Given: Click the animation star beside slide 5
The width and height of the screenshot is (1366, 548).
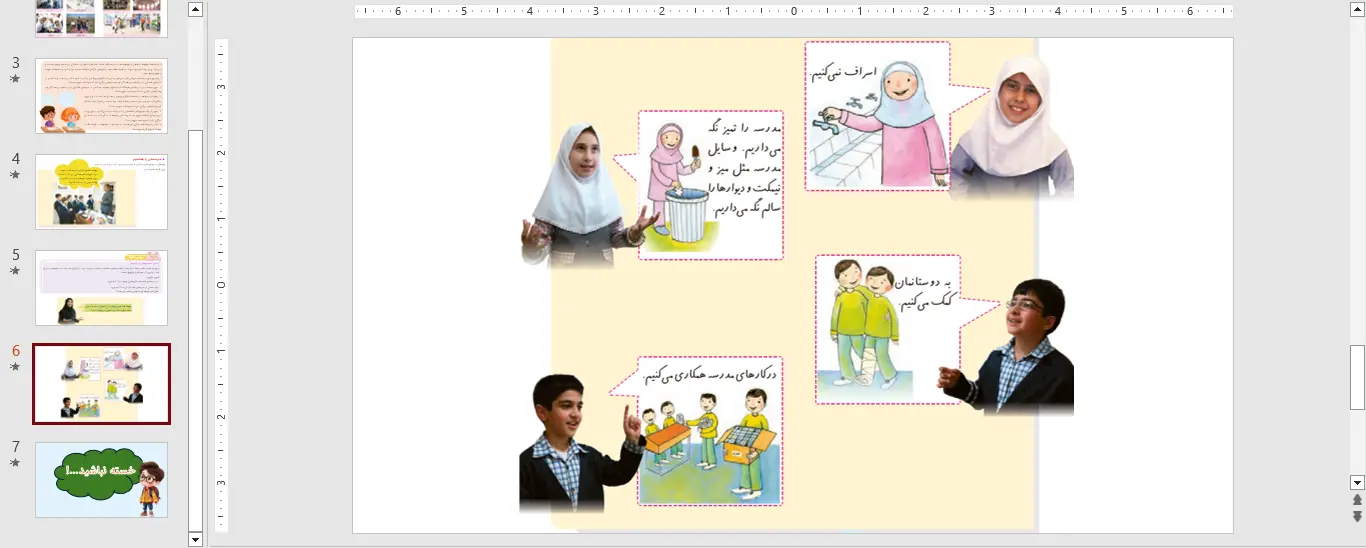Looking at the screenshot, I should [15, 270].
